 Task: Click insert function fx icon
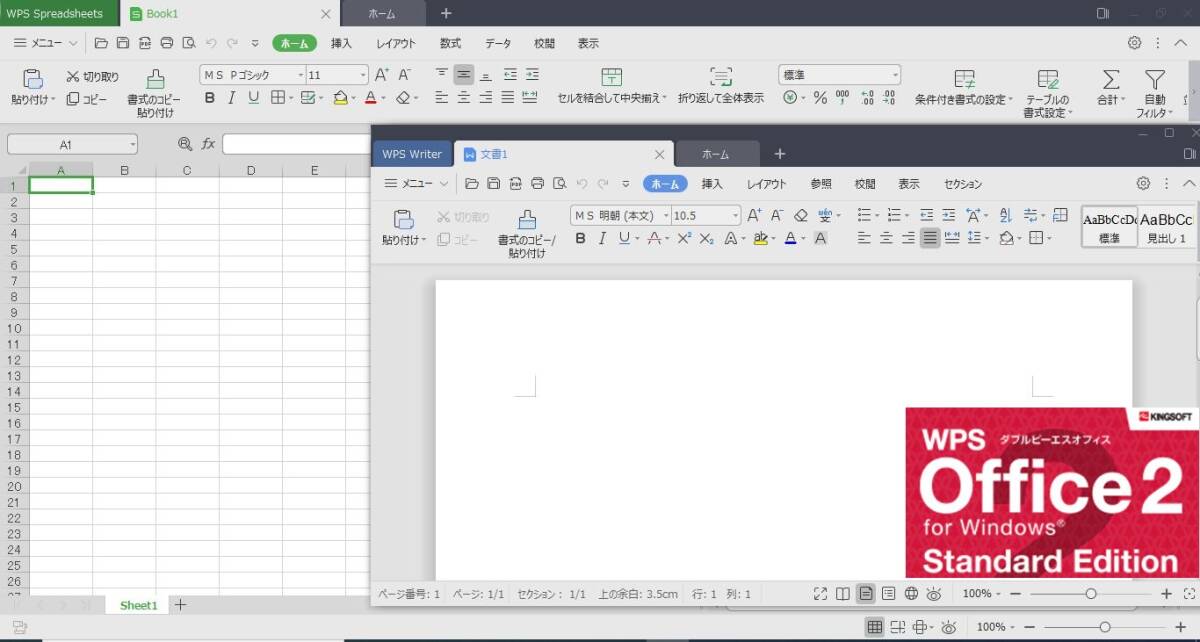(x=208, y=144)
